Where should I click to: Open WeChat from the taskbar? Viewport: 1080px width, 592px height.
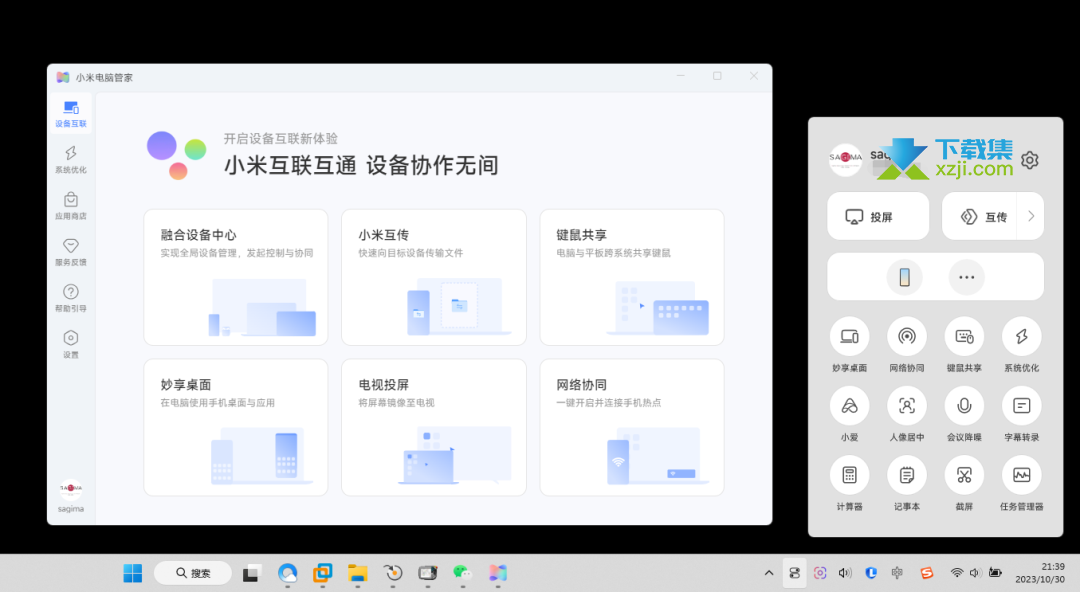click(462, 573)
